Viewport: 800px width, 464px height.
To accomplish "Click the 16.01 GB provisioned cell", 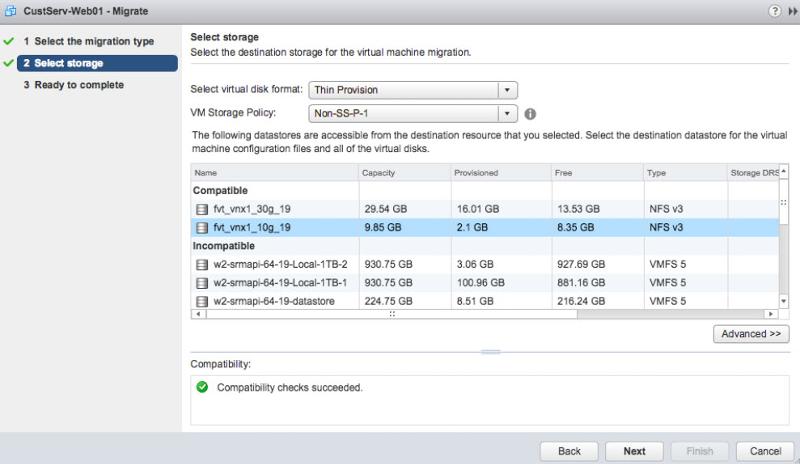I will pyautogui.click(x=478, y=209).
